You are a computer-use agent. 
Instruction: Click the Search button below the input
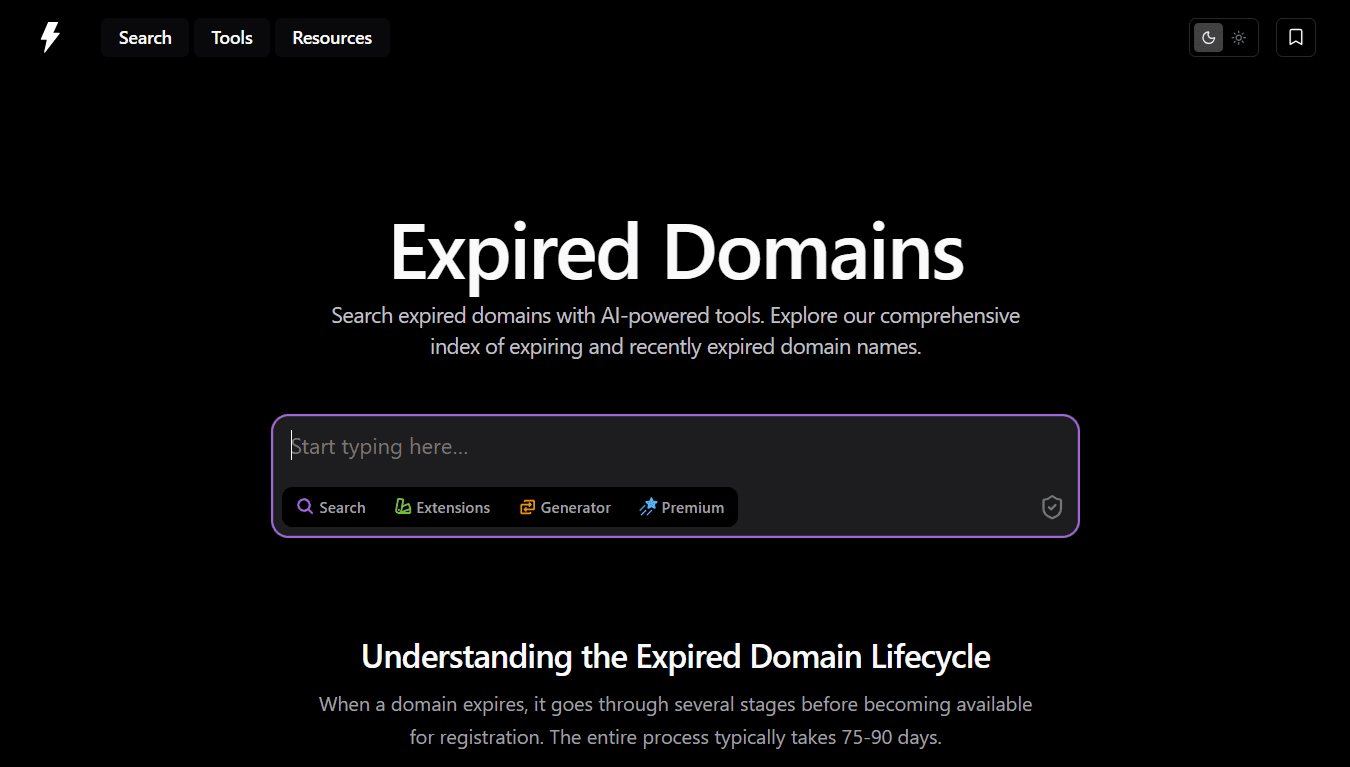330,507
